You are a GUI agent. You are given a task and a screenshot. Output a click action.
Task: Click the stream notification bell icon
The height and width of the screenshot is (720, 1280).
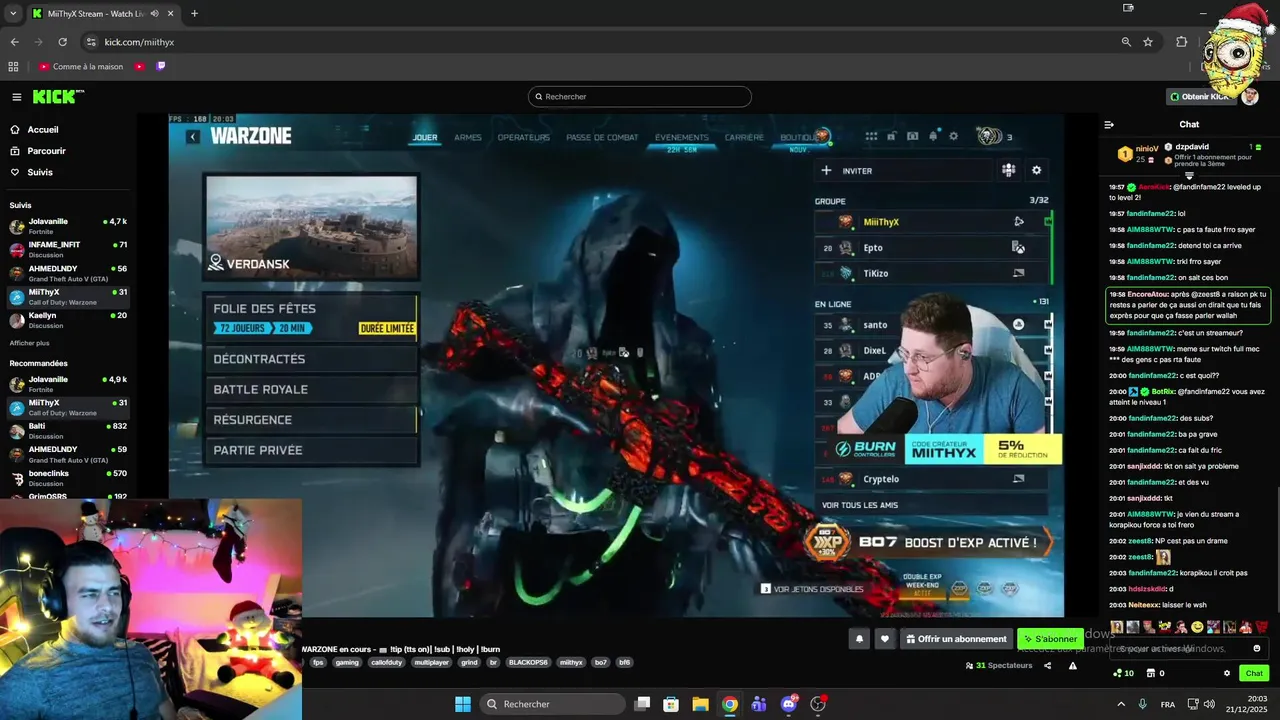point(859,639)
